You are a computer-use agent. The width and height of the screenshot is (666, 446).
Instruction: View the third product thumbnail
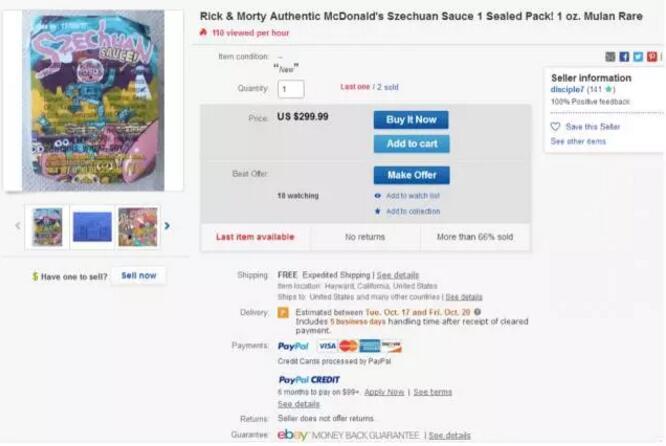[x=137, y=227]
